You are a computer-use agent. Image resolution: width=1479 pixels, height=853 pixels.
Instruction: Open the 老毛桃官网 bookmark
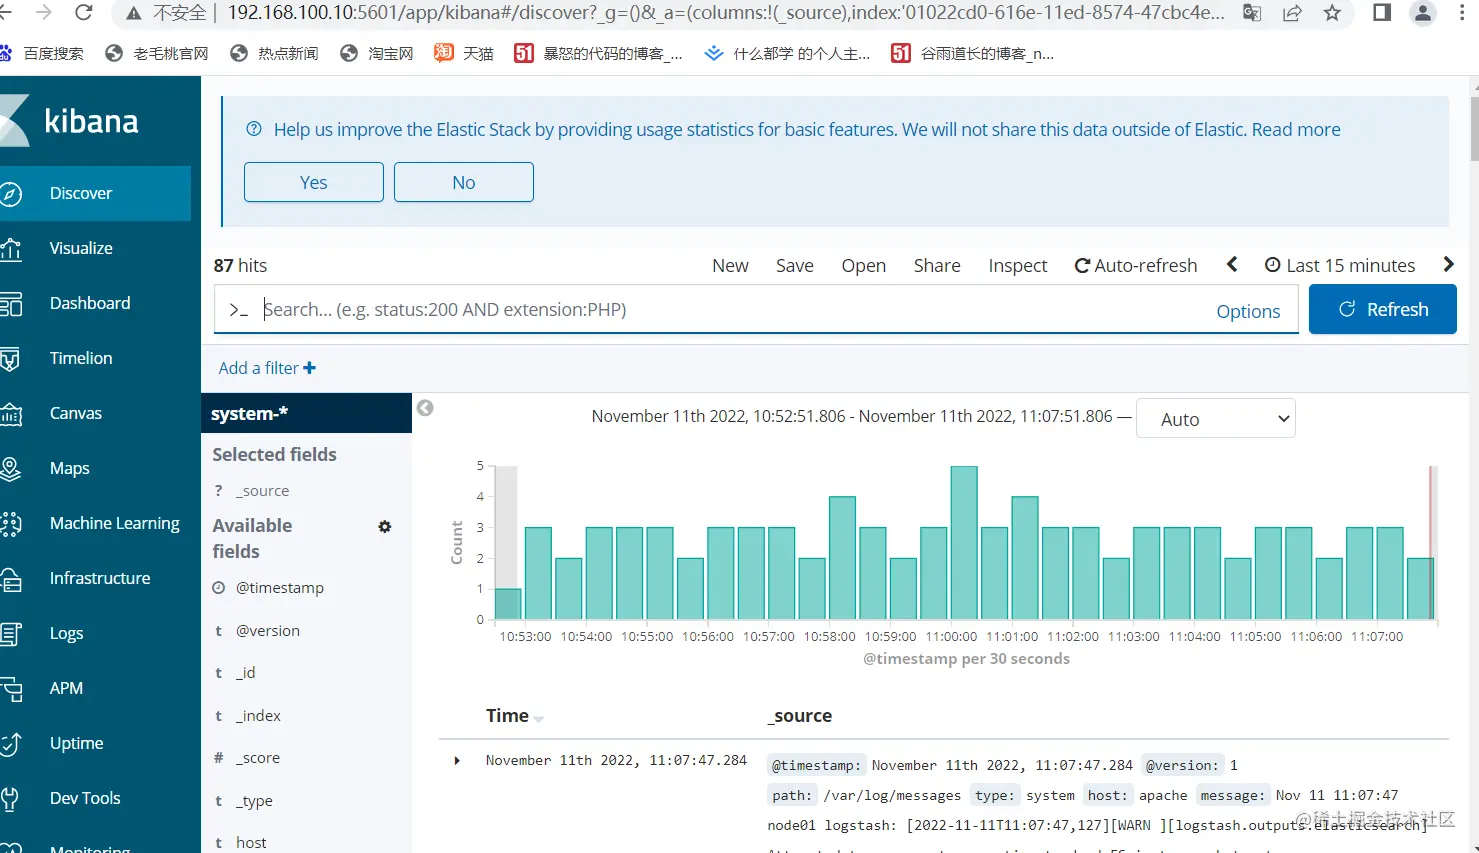coord(157,53)
